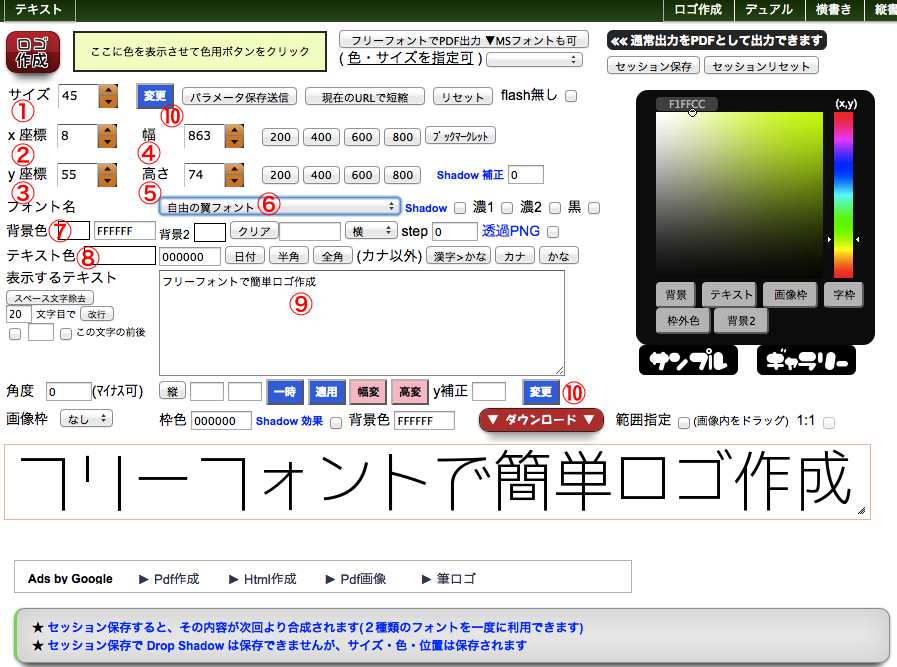Open the 横書き top menu tab

pyautogui.click(x=833, y=9)
